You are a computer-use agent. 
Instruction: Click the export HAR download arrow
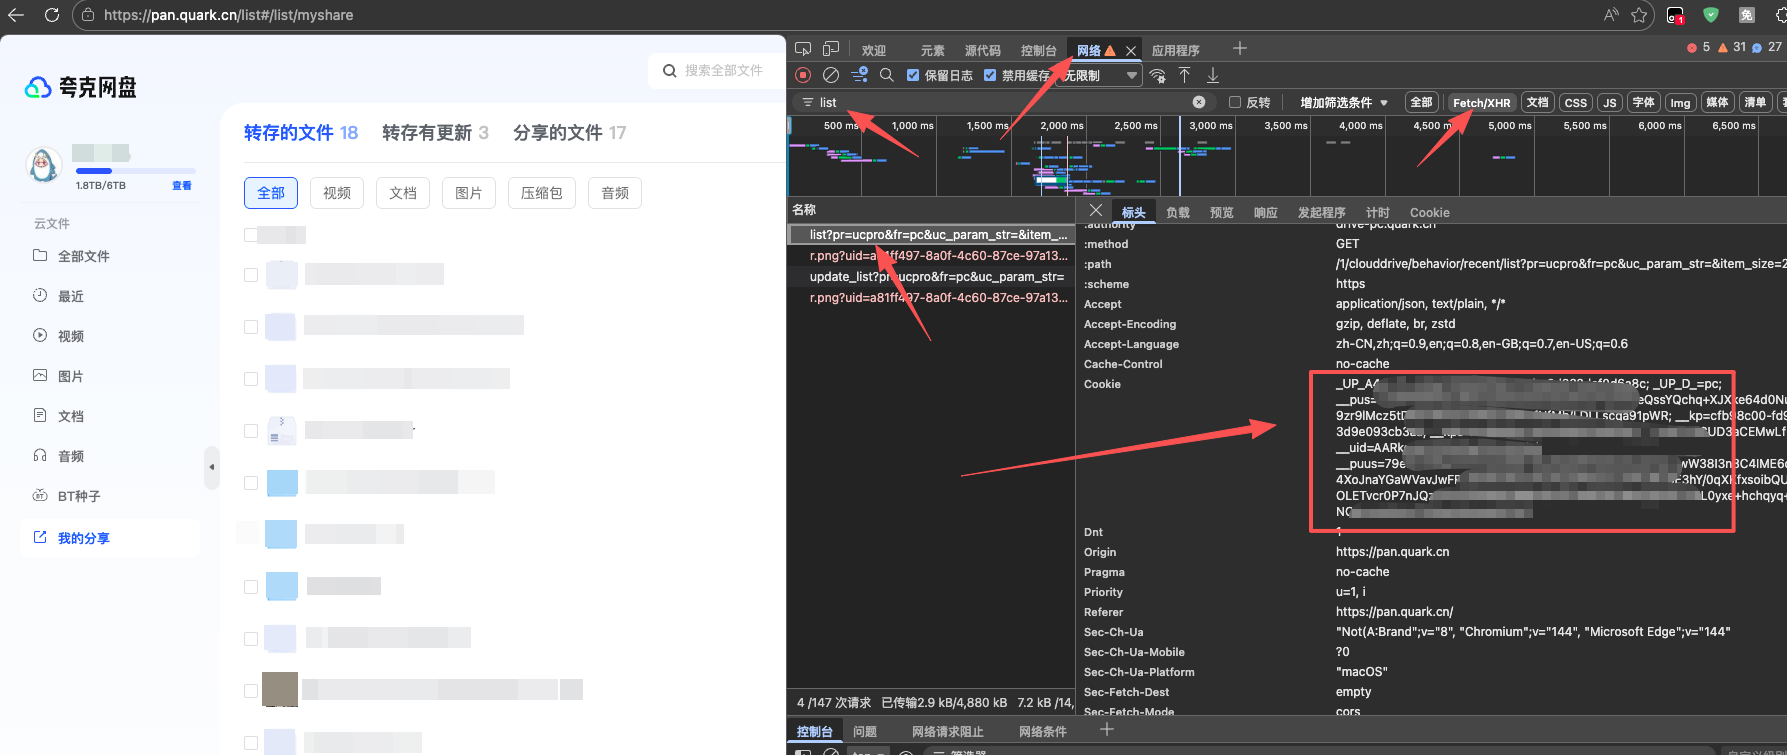1213,75
